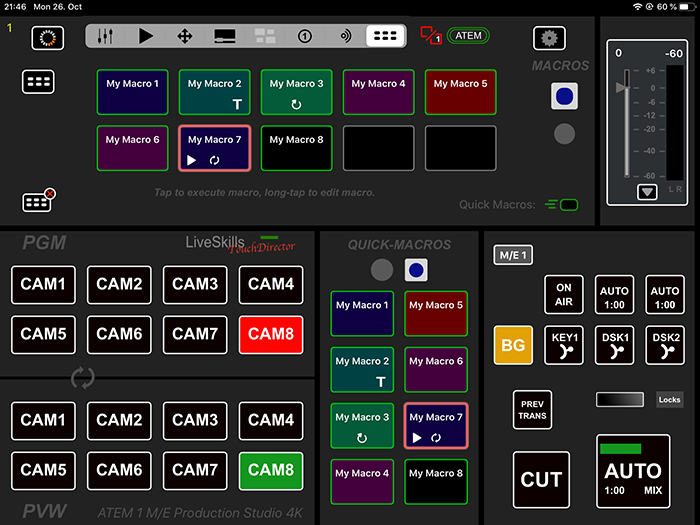Enable the BG next transition button

[513, 345]
